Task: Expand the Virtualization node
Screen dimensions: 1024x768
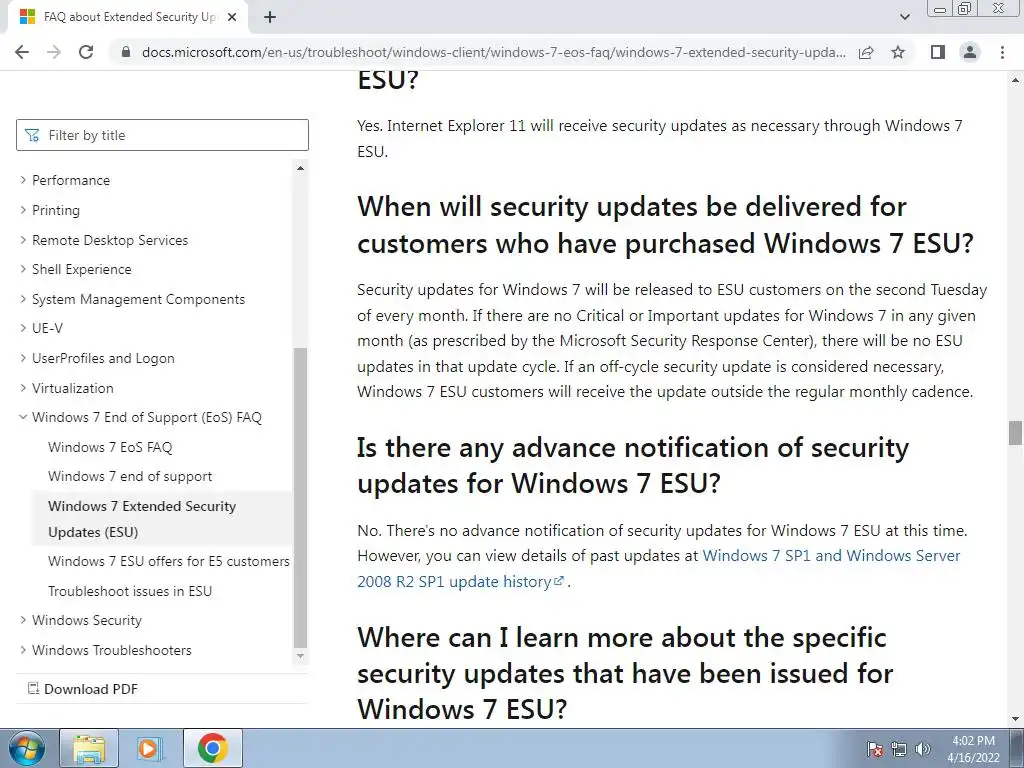Action: pyautogui.click(x=23, y=388)
